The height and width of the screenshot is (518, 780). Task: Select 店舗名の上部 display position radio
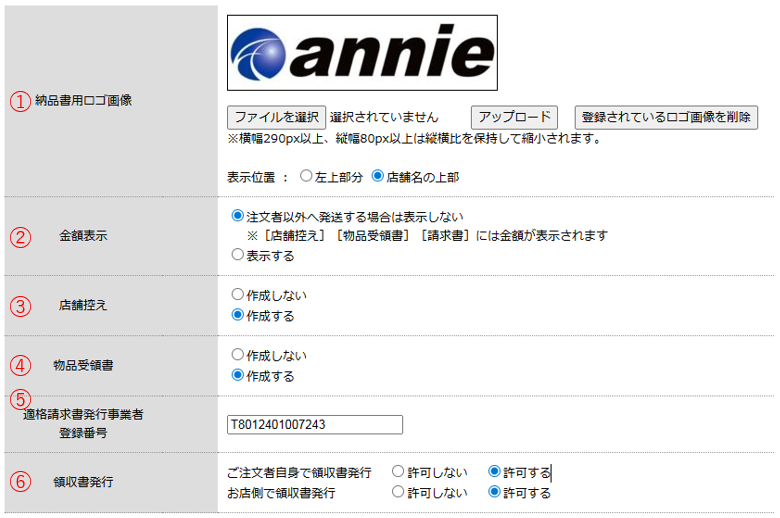(378, 176)
